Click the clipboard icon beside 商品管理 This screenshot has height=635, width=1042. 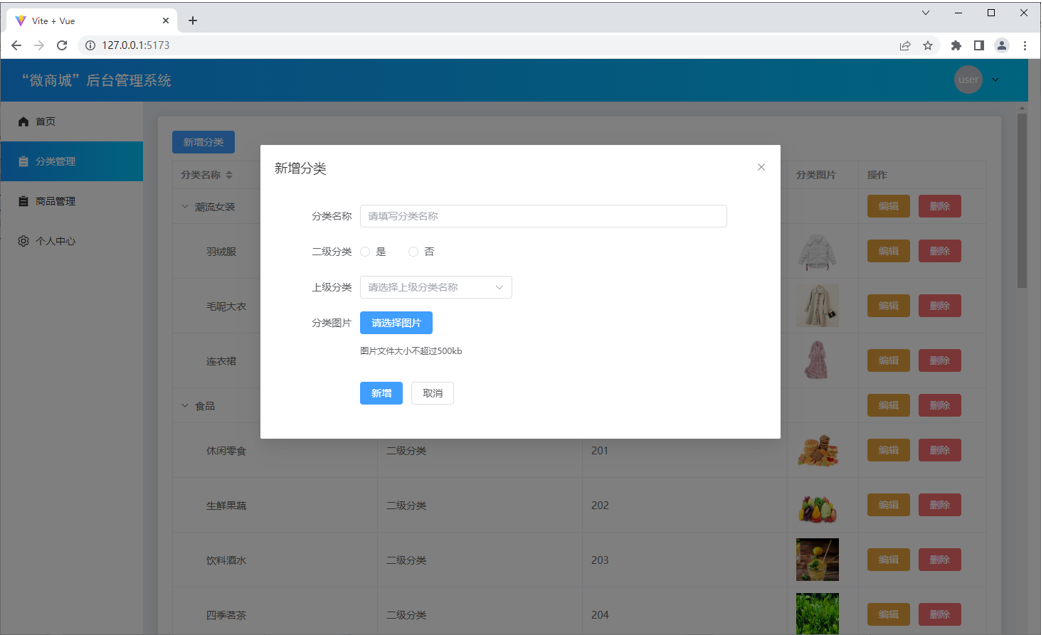[x=23, y=201]
